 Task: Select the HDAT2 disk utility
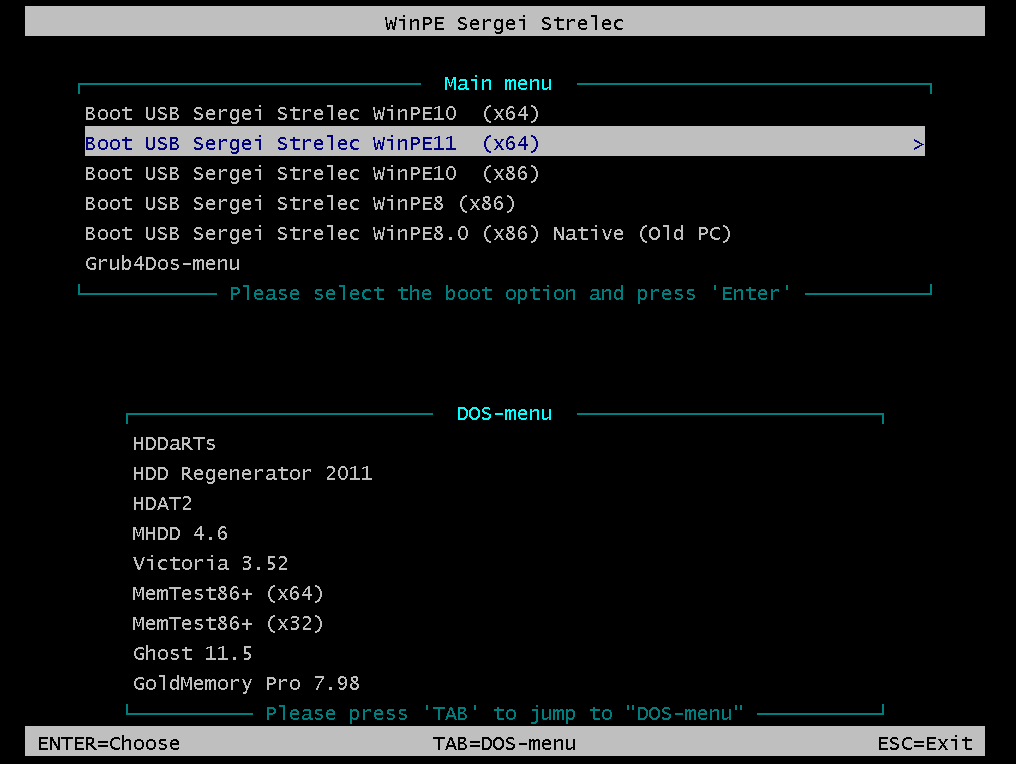tap(162, 504)
